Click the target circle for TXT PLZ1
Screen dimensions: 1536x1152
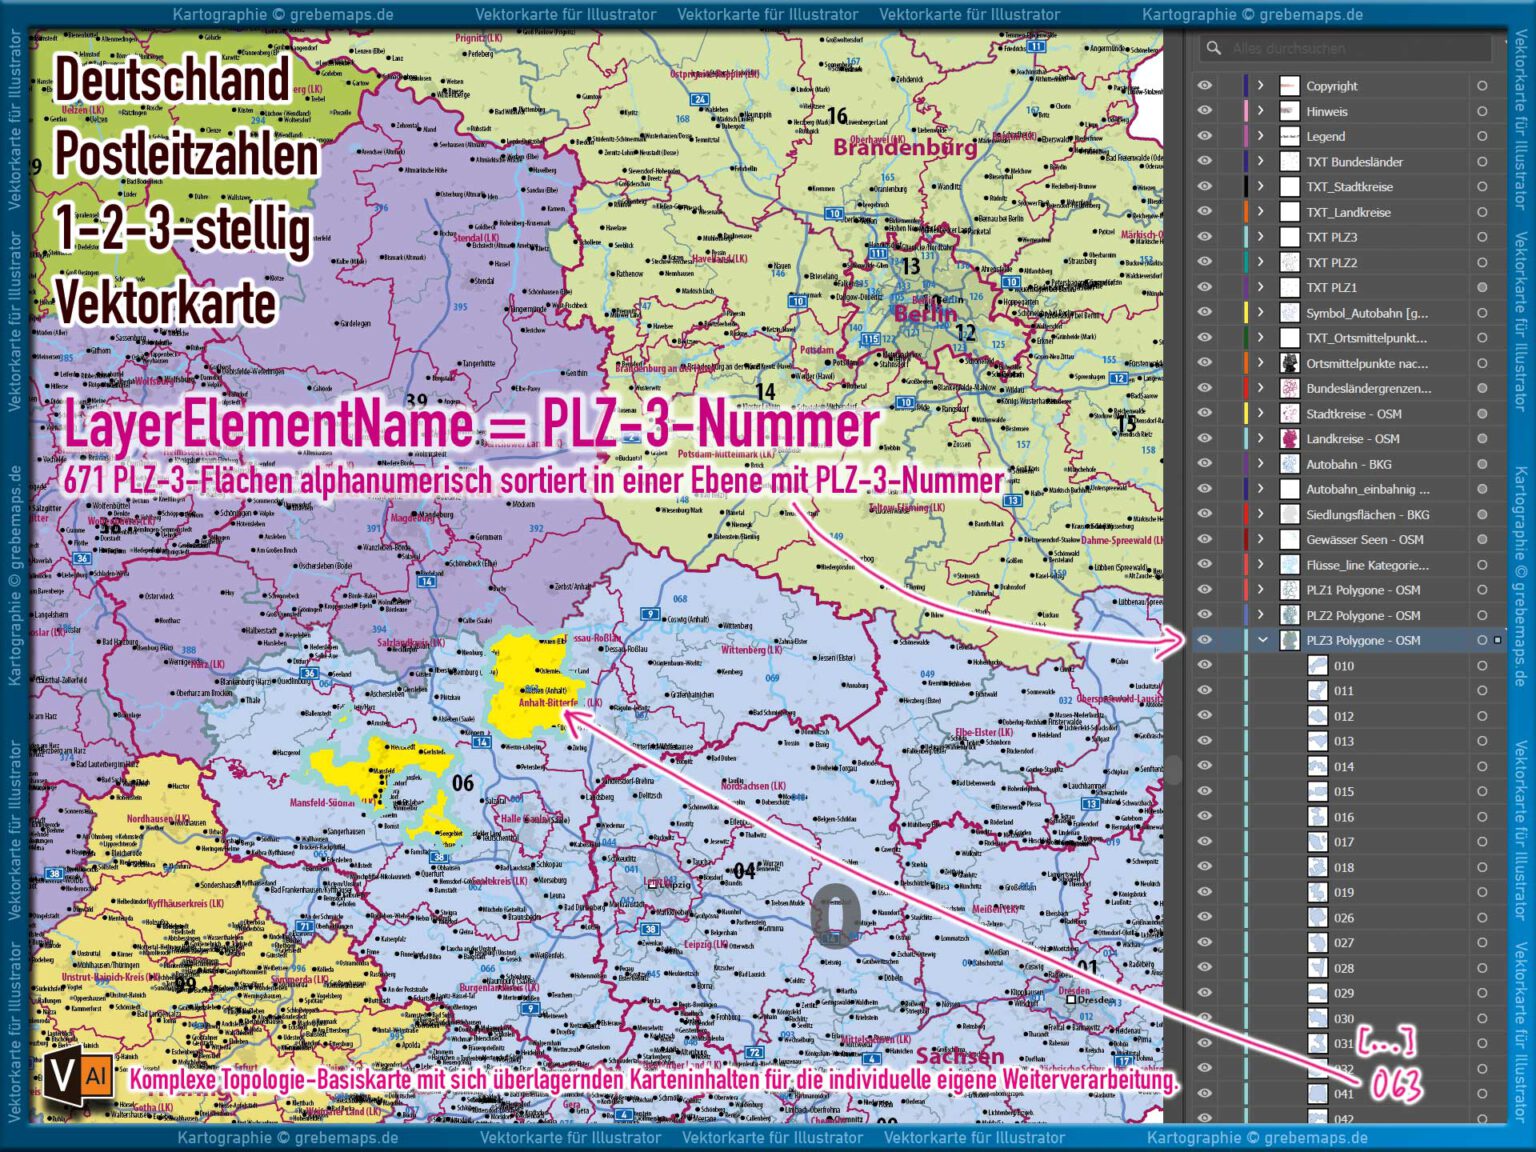point(1481,287)
